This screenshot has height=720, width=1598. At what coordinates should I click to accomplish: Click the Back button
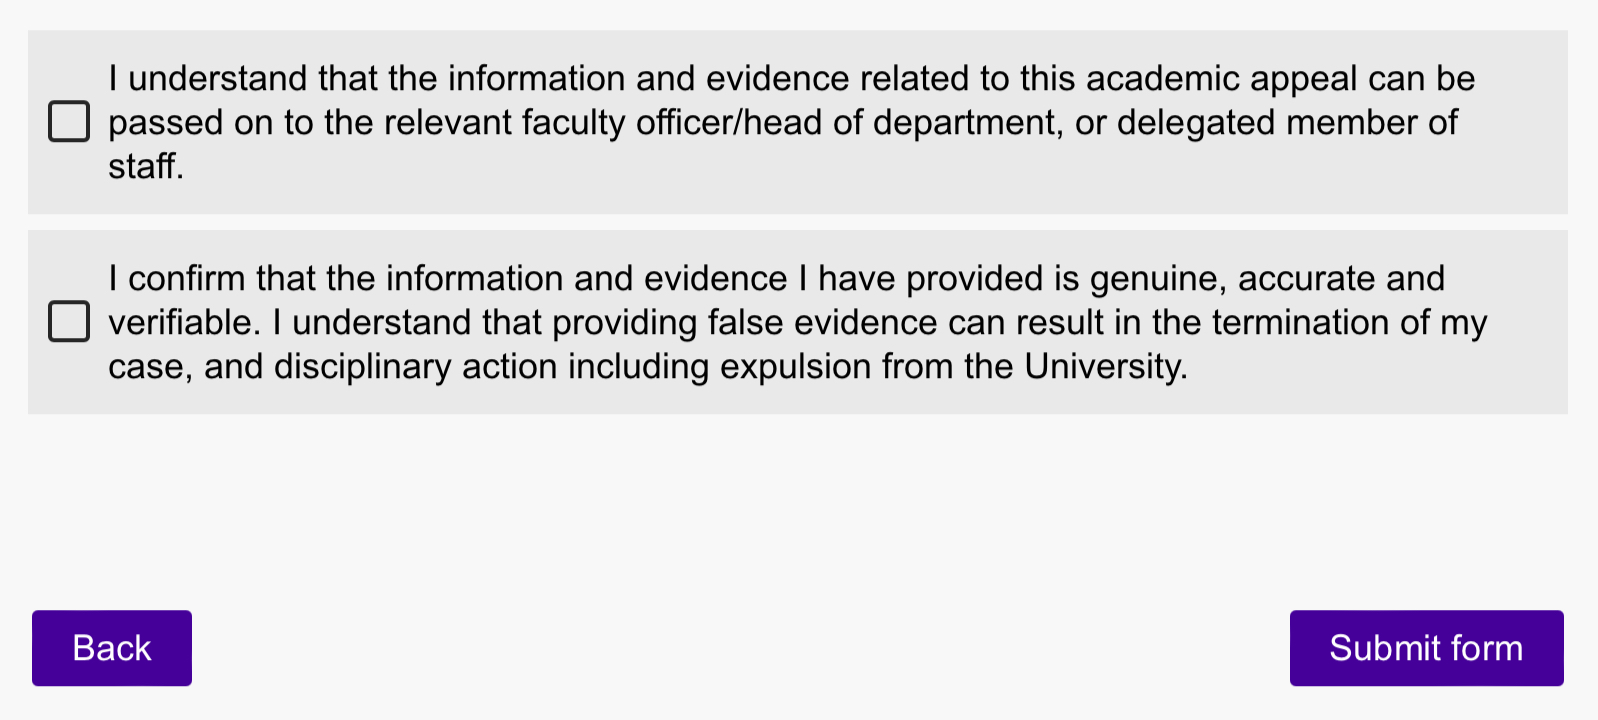pos(112,648)
